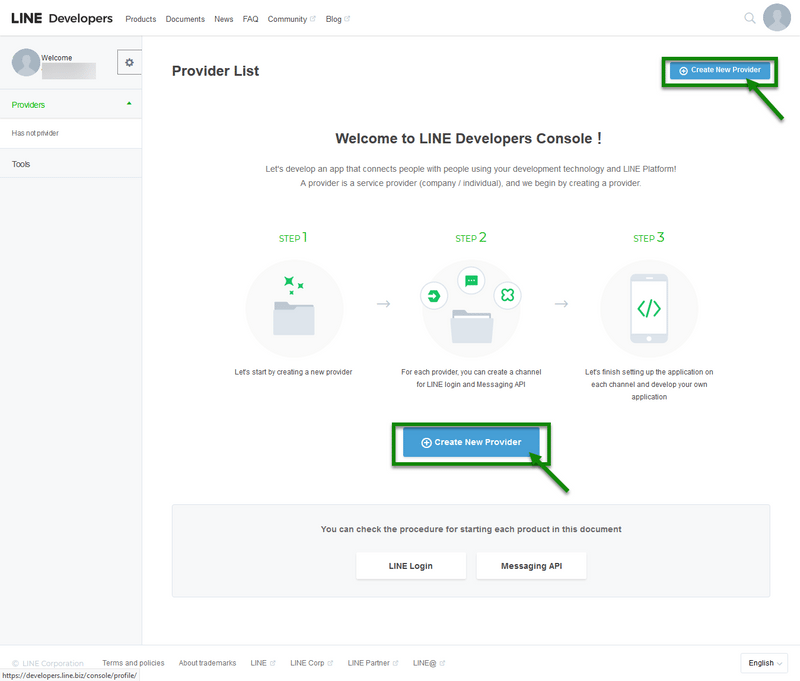The width and height of the screenshot is (800, 681).
Task: Open the Documents menu
Action: pos(185,19)
